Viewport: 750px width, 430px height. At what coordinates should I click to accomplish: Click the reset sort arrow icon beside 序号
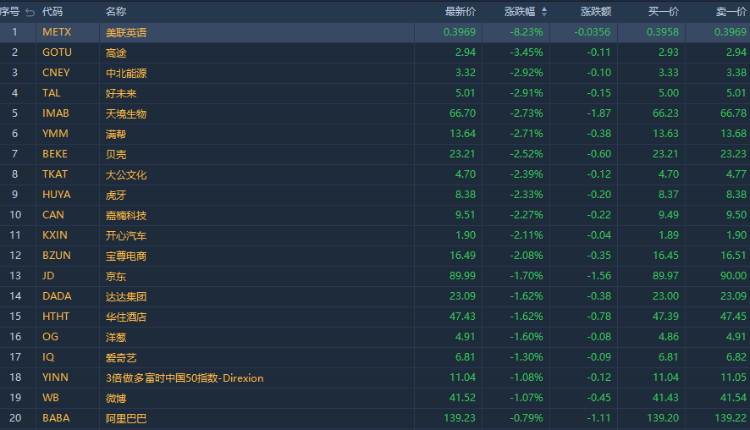(30, 12)
